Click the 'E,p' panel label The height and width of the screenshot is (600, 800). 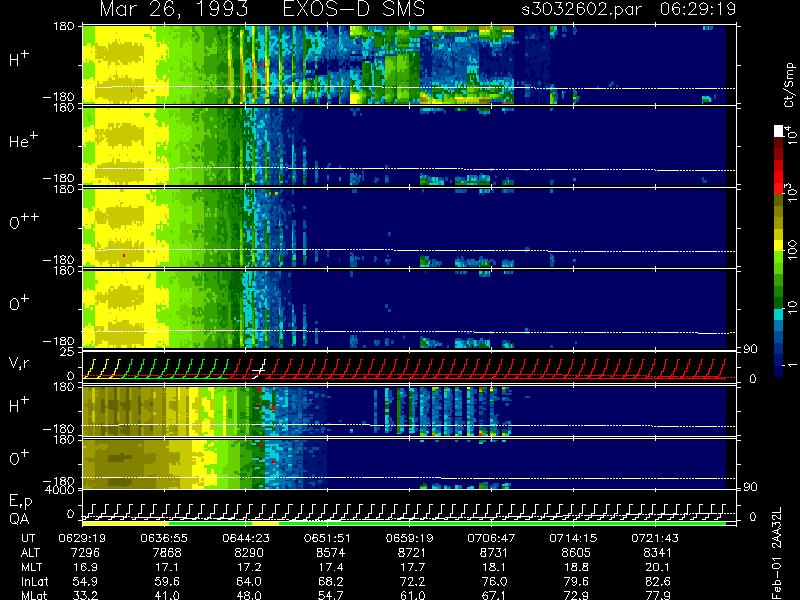20,502
